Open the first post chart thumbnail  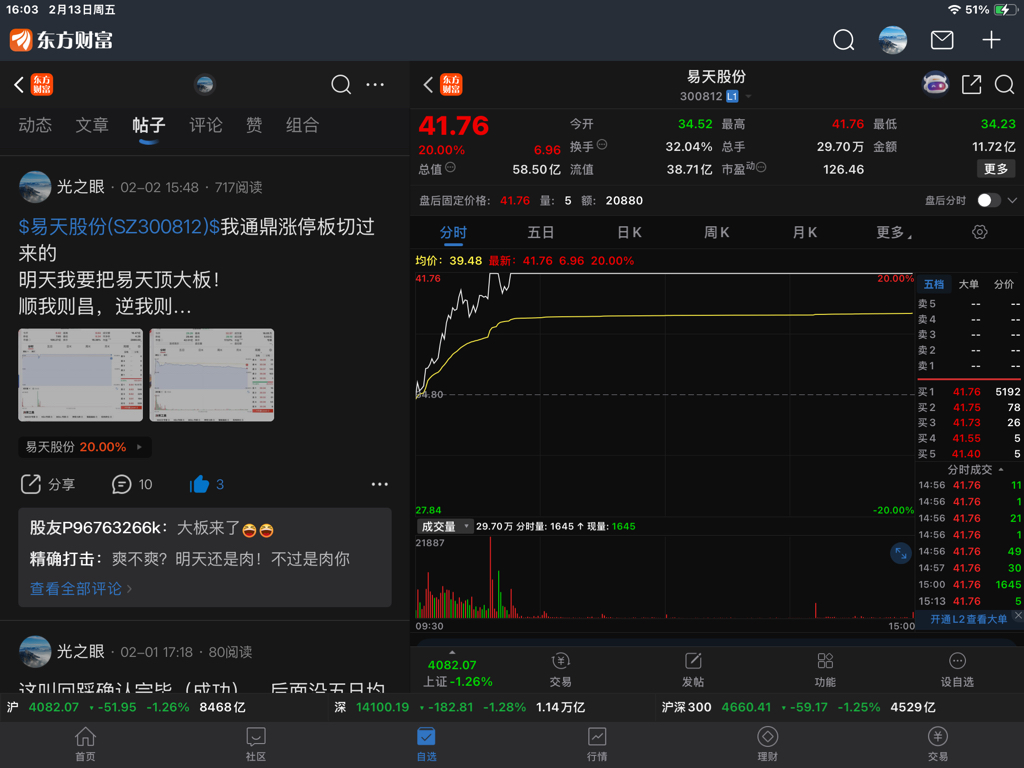point(80,375)
